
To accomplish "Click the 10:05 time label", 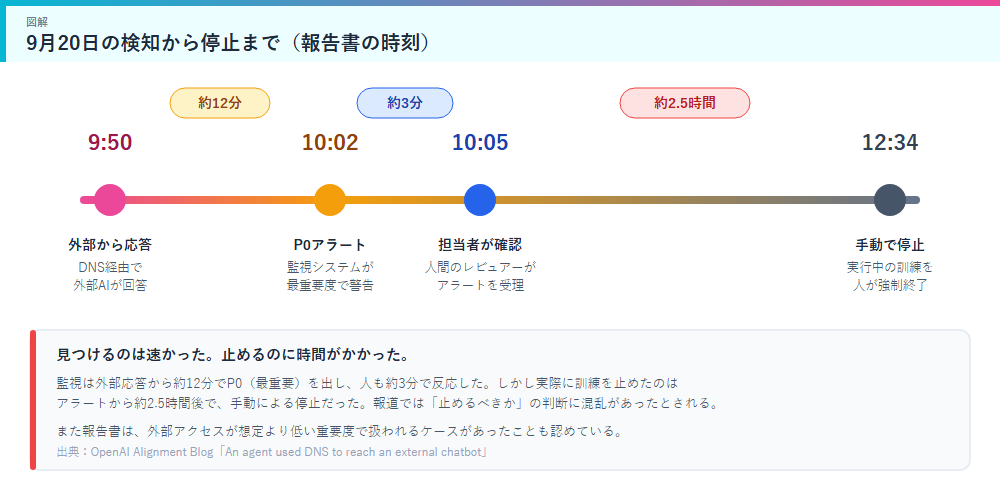I will 480,143.
